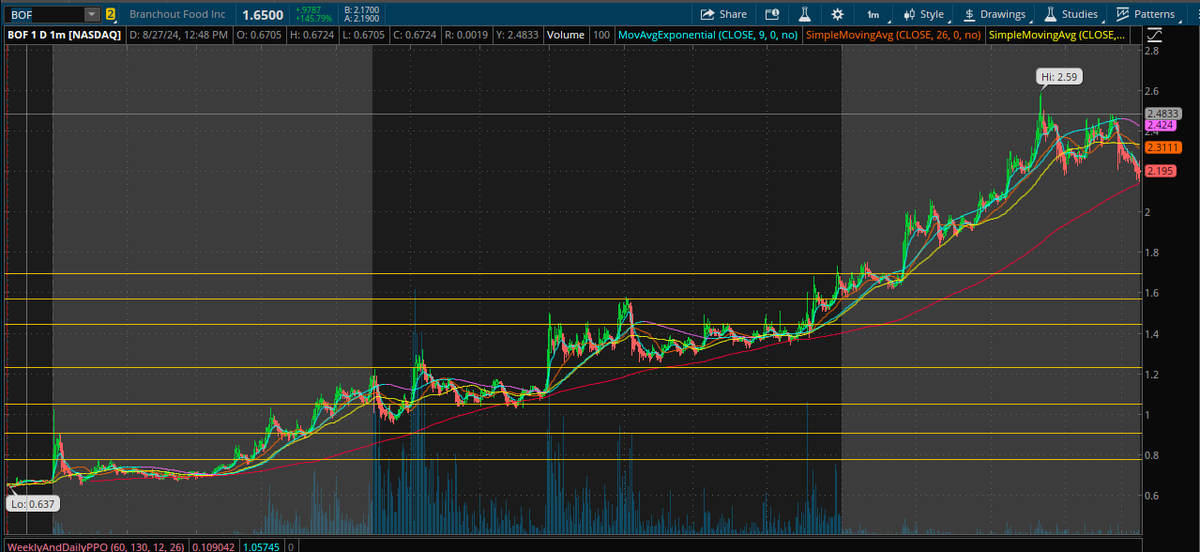The image size is (1200, 552).
Task: Open the symbol selector dropdown arrow
Action: tap(93, 14)
